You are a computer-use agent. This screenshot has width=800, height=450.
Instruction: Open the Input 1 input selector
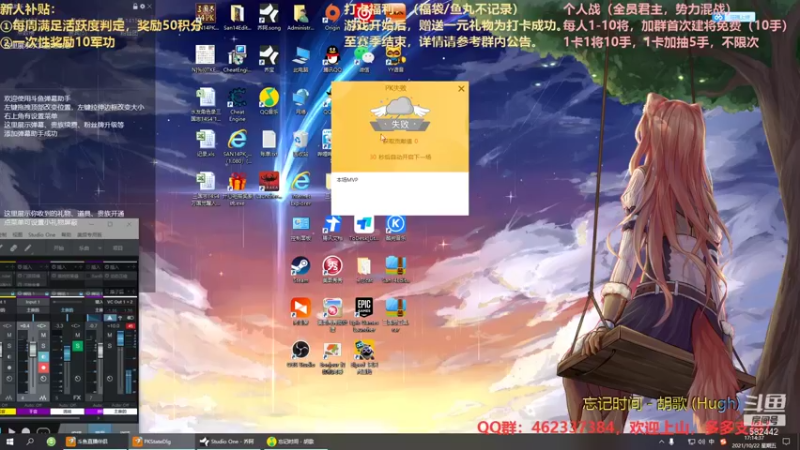[33, 302]
